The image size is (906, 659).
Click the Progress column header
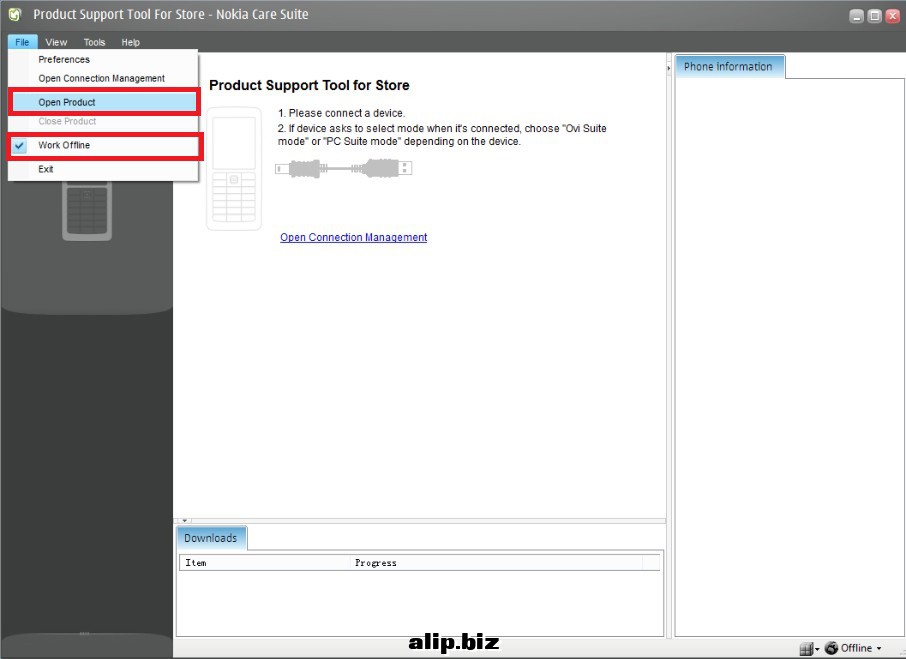click(x=496, y=563)
